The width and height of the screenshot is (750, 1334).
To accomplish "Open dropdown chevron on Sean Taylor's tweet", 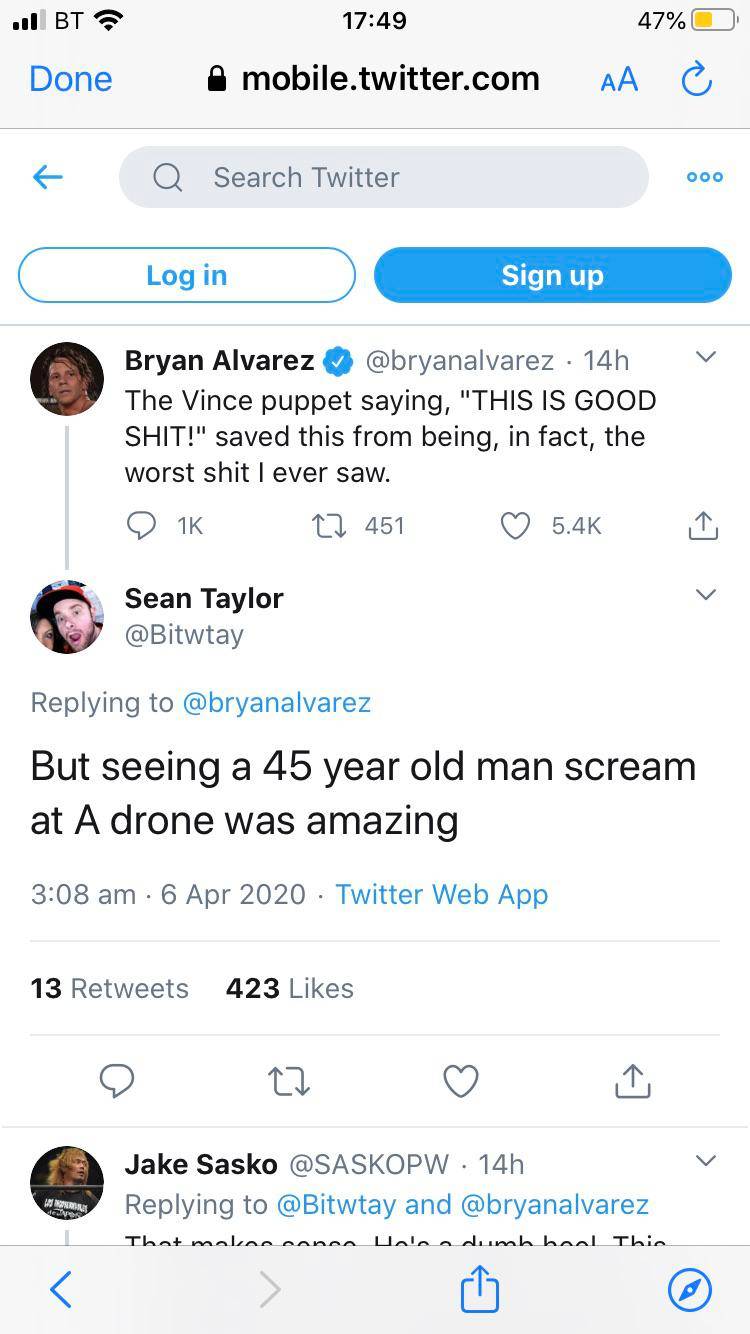I will [x=705, y=595].
